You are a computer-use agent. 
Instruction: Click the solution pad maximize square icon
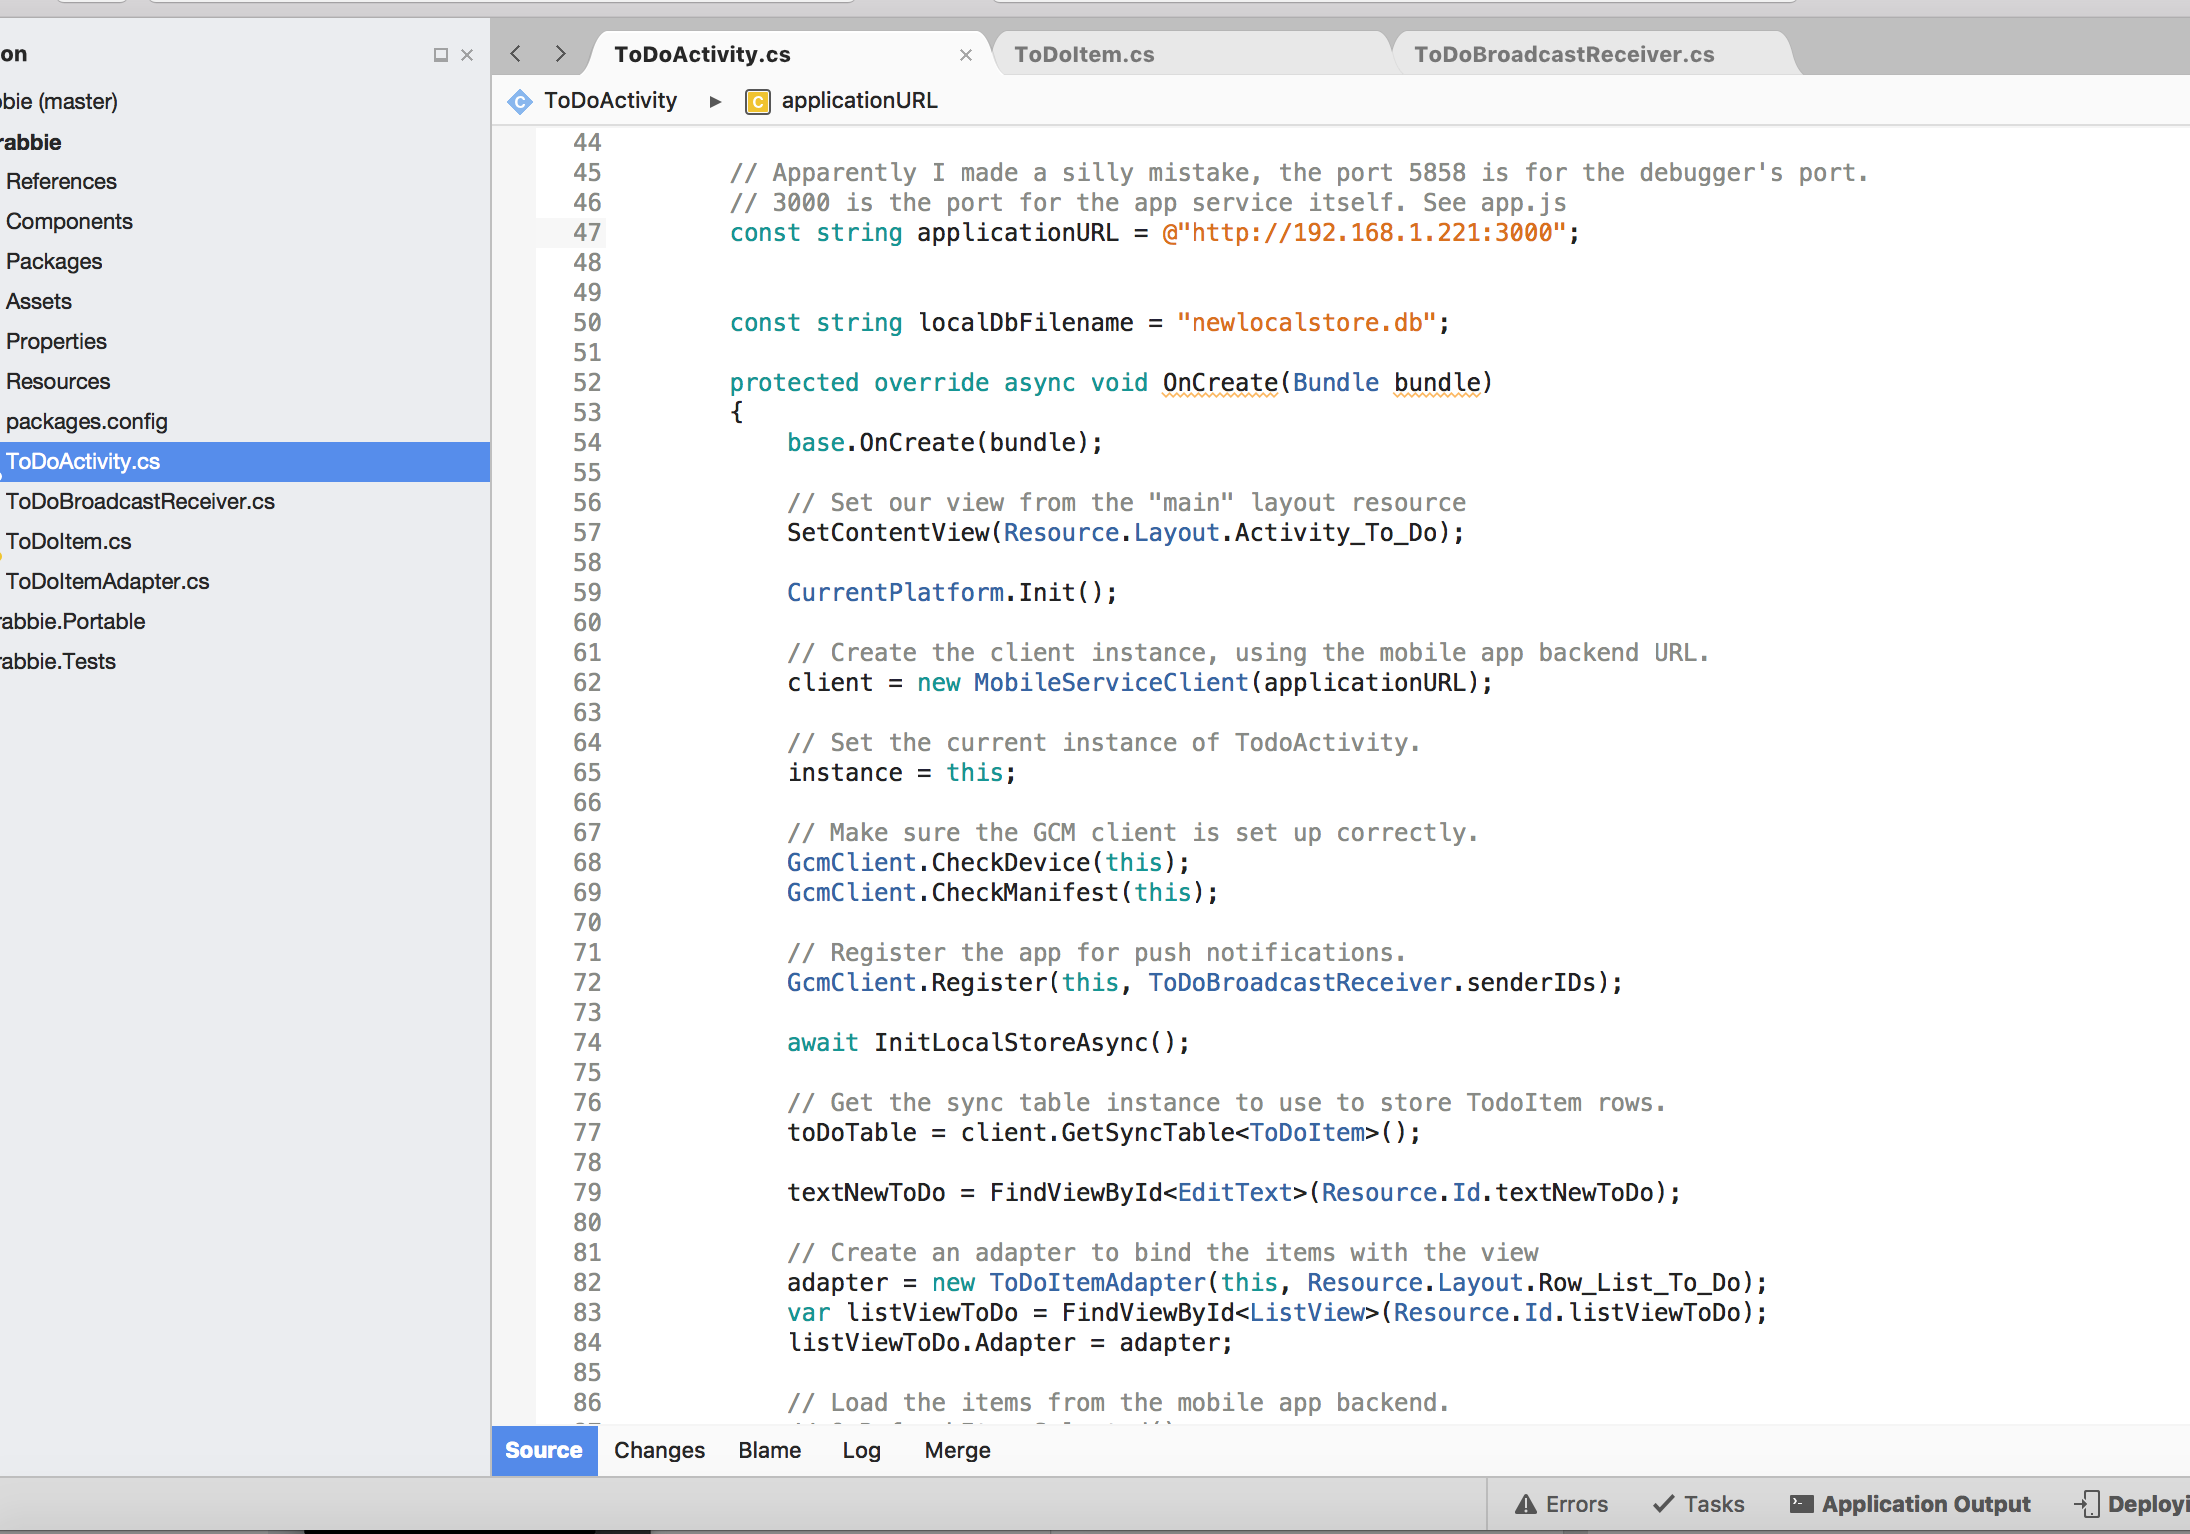click(440, 55)
